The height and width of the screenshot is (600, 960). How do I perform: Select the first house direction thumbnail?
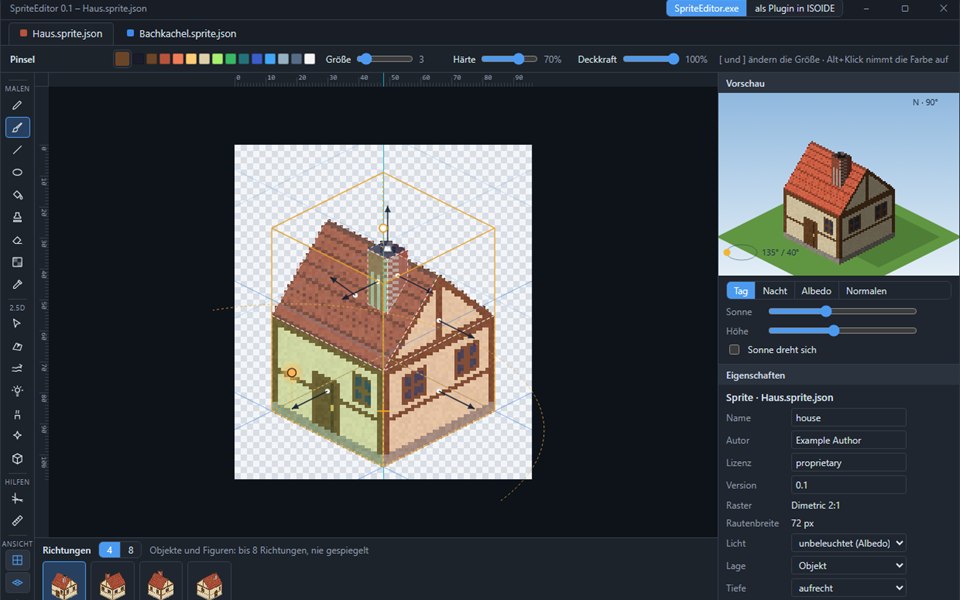pyautogui.click(x=64, y=581)
